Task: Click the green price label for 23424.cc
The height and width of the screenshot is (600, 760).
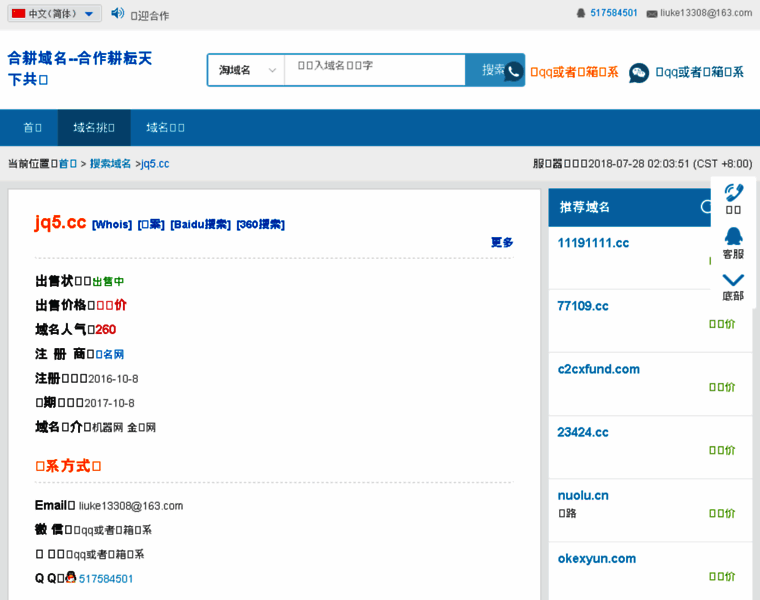Action: pyautogui.click(x=722, y=450)
